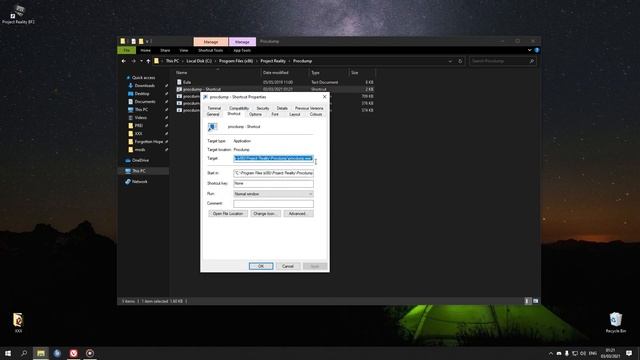The height and width of the screenshot is (360, 640).
Task: Click Program Files (x86) breadcrumb
Action: [x=236, y=61]
